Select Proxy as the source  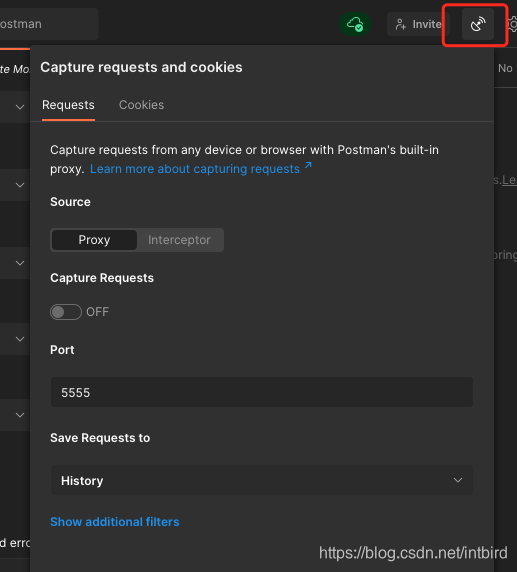pyautogui.click(x=94, y=240)
